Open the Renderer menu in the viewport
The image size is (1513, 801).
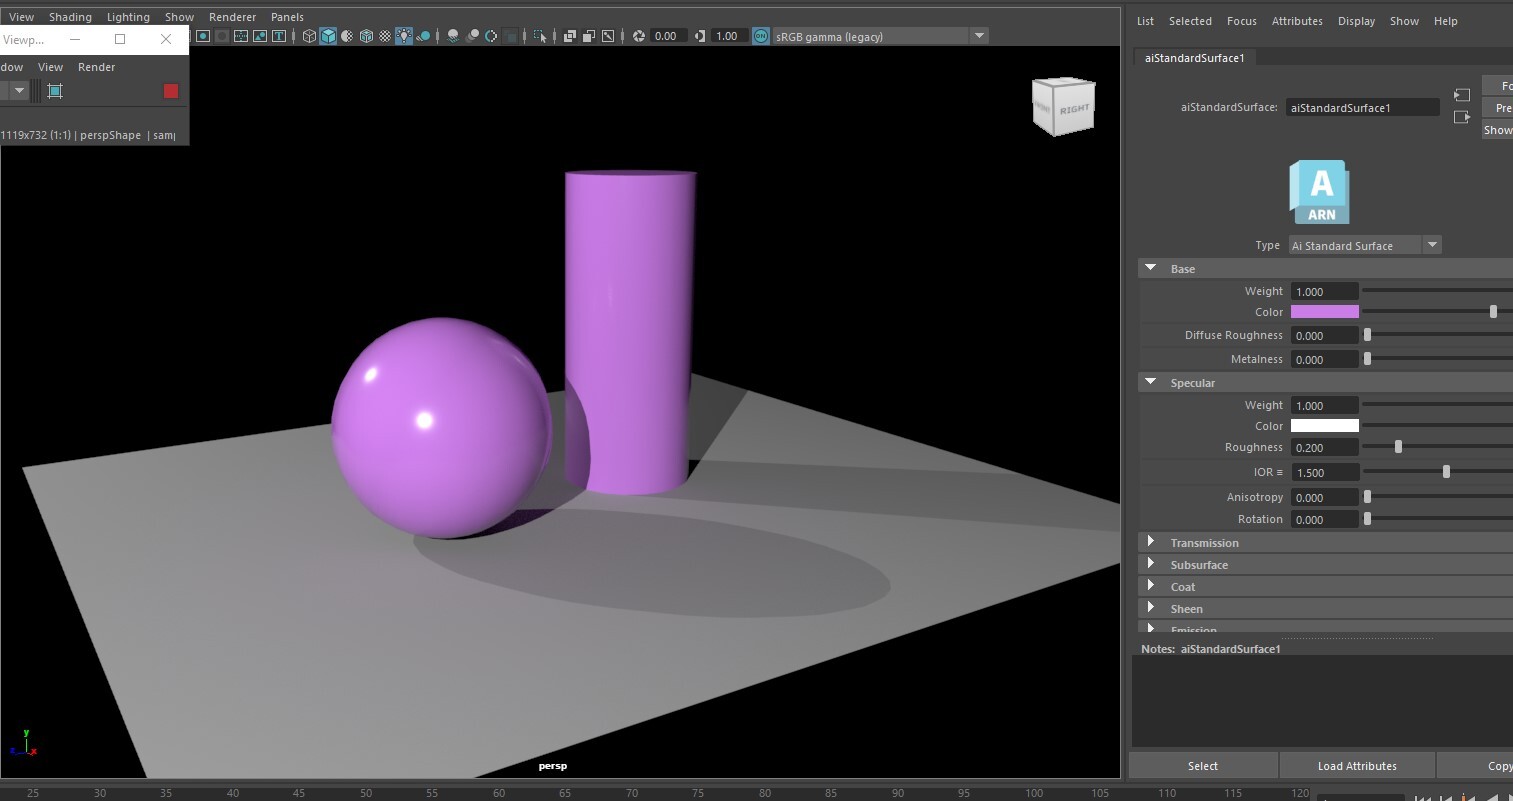click(x=232, y=17)
